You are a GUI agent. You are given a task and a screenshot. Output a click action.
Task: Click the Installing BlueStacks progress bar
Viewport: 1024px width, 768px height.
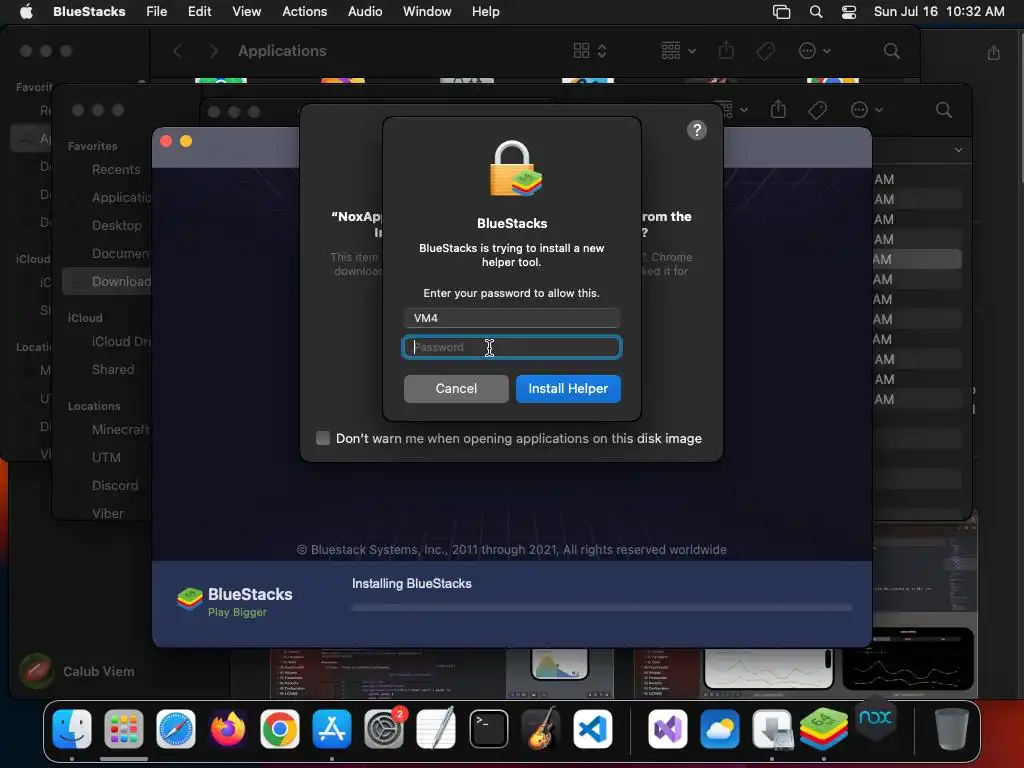coord(601,607)
